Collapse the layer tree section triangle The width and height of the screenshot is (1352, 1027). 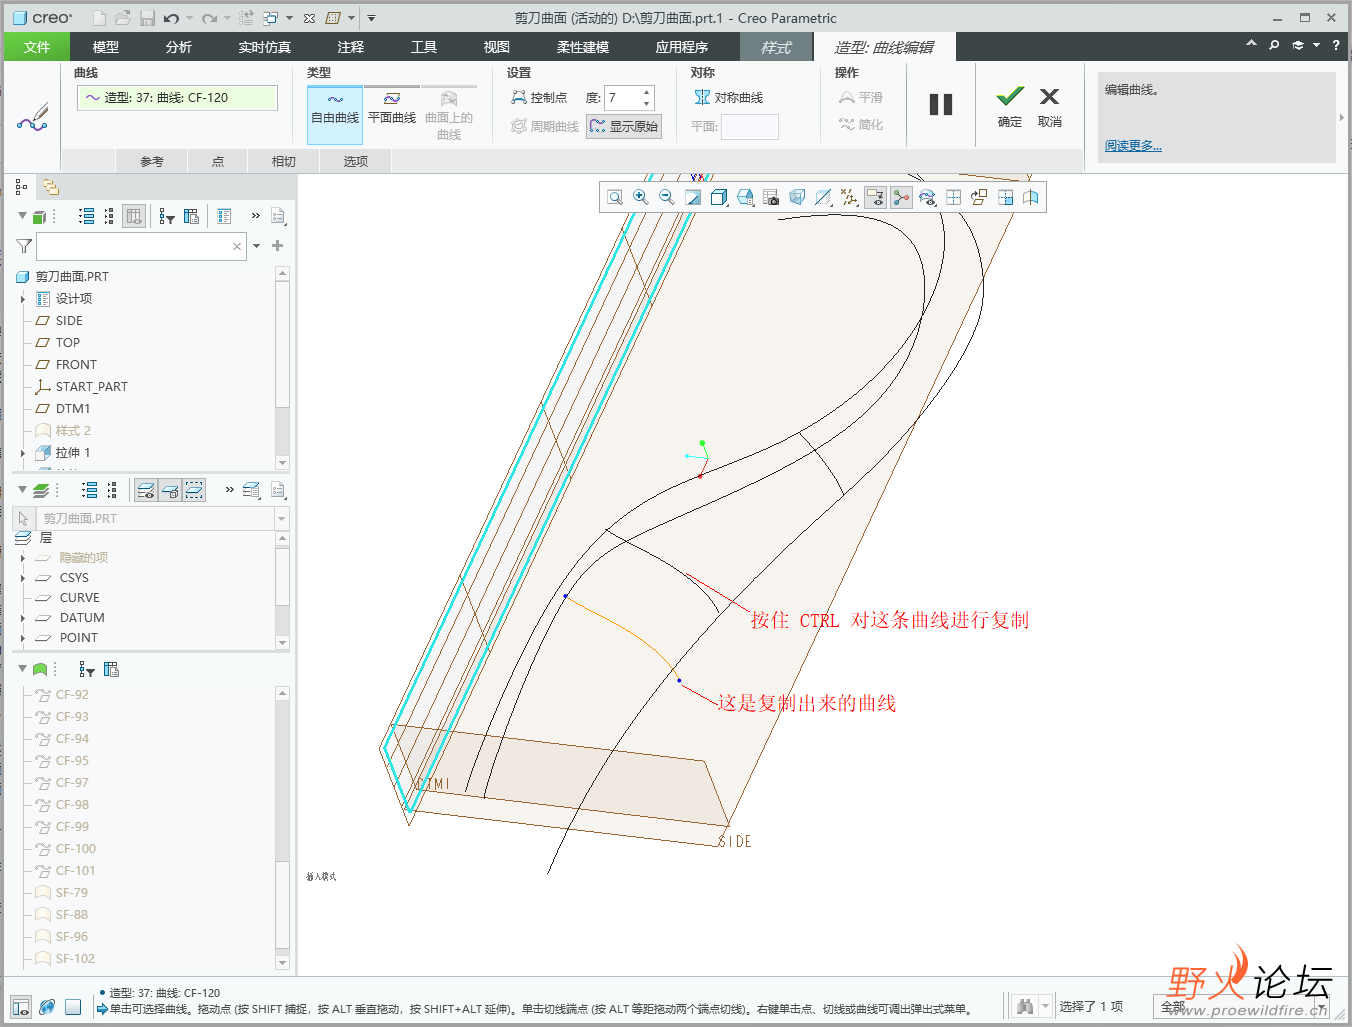22,490
